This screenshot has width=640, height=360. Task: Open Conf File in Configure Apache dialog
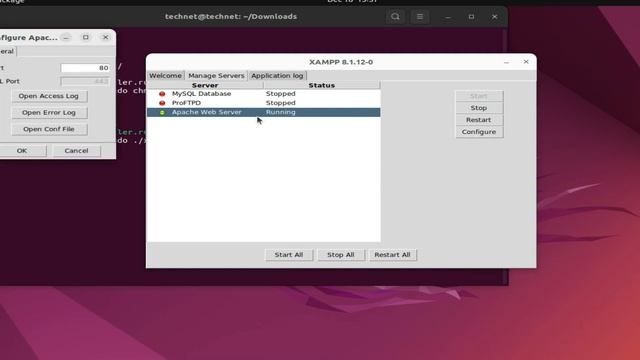[49, 129]
